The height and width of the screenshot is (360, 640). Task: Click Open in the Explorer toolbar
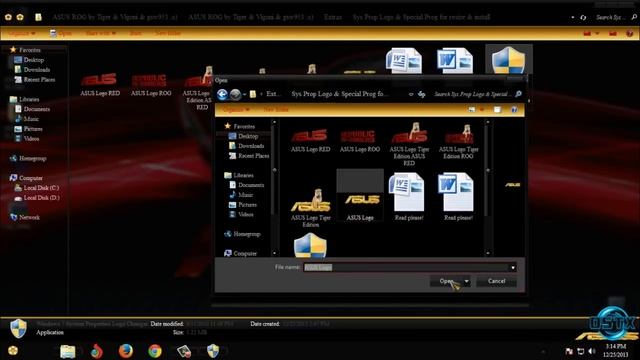(x=60, y=33)
